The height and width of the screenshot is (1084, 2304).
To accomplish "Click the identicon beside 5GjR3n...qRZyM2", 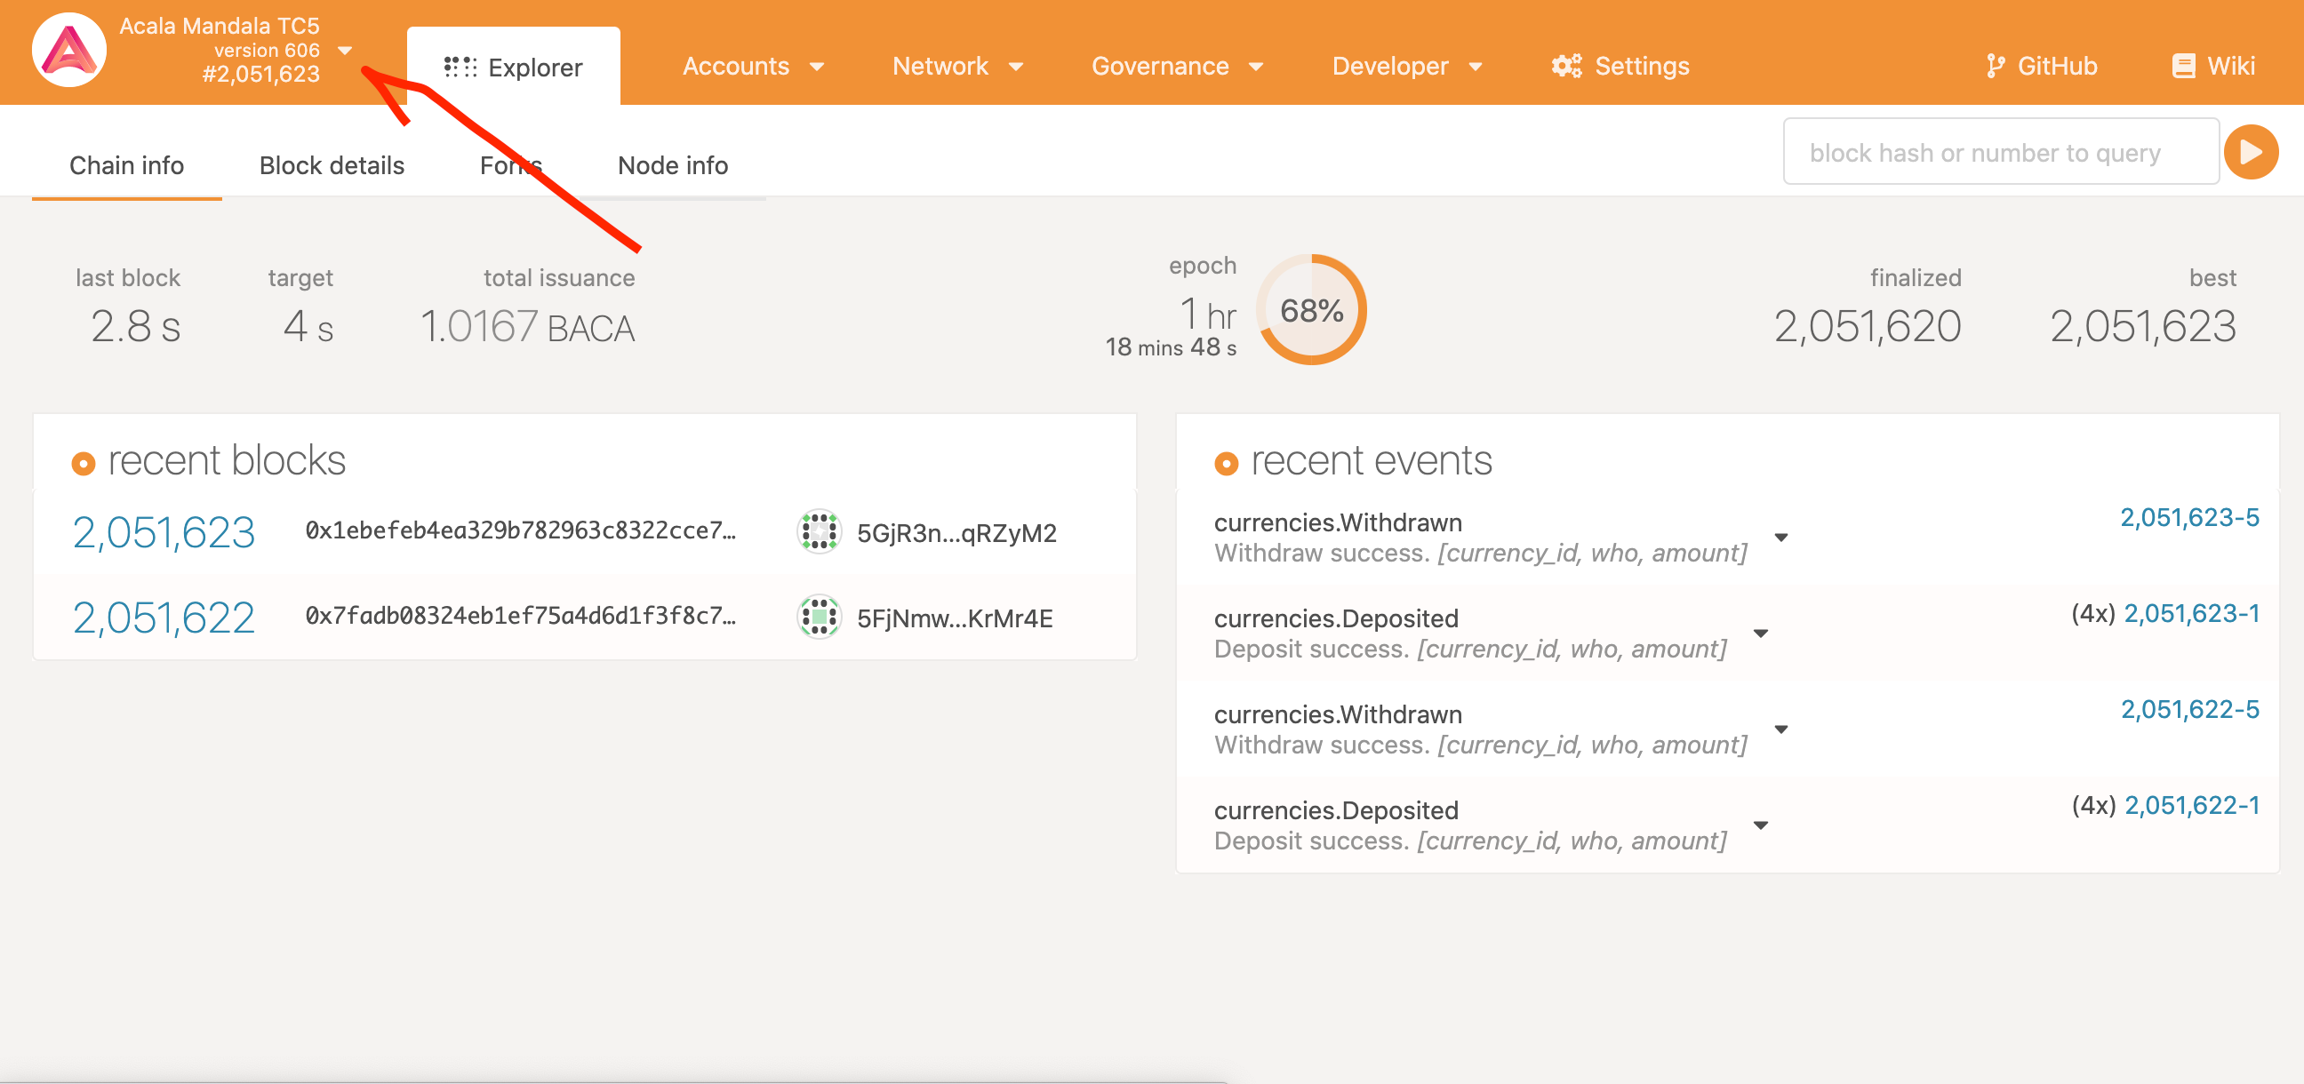I will 819,532.
